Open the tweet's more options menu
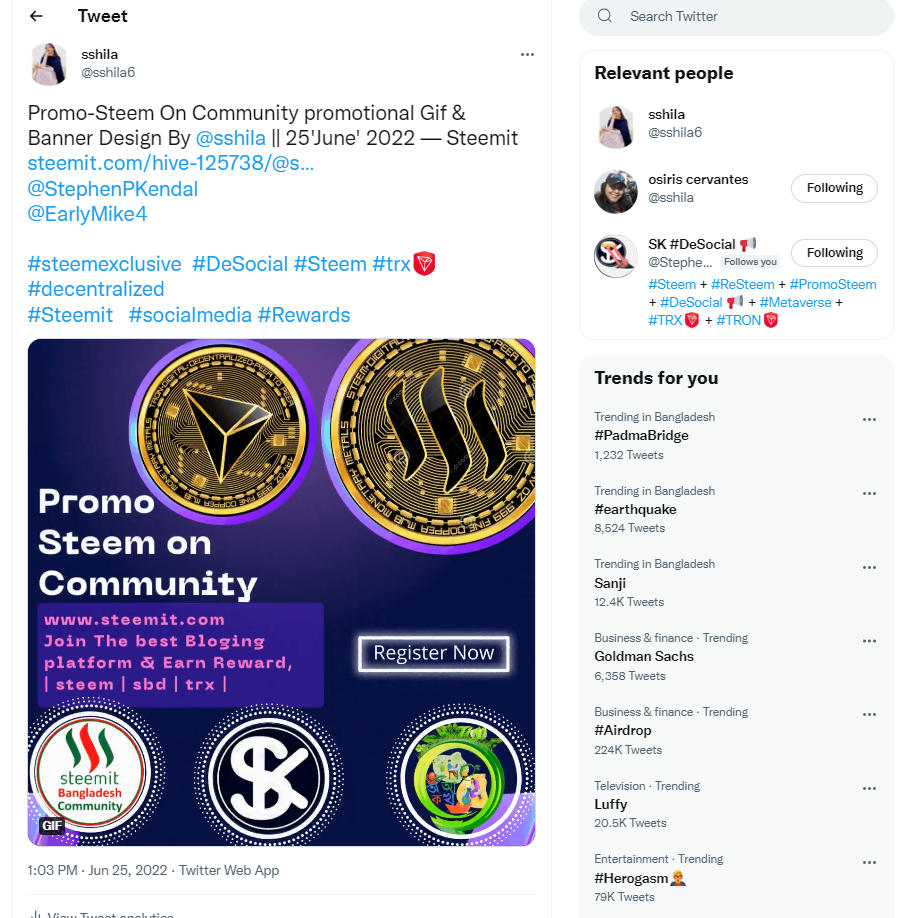 527,54
